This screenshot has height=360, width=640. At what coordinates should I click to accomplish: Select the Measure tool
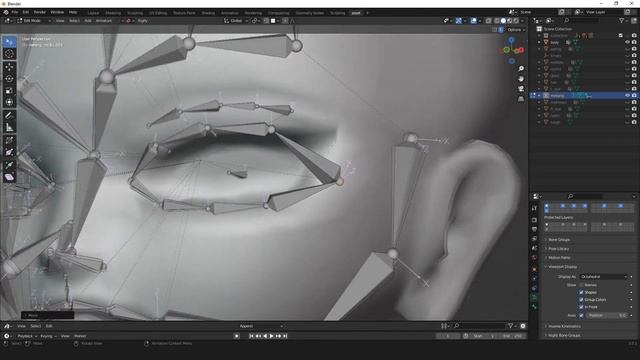pos(9,127)
